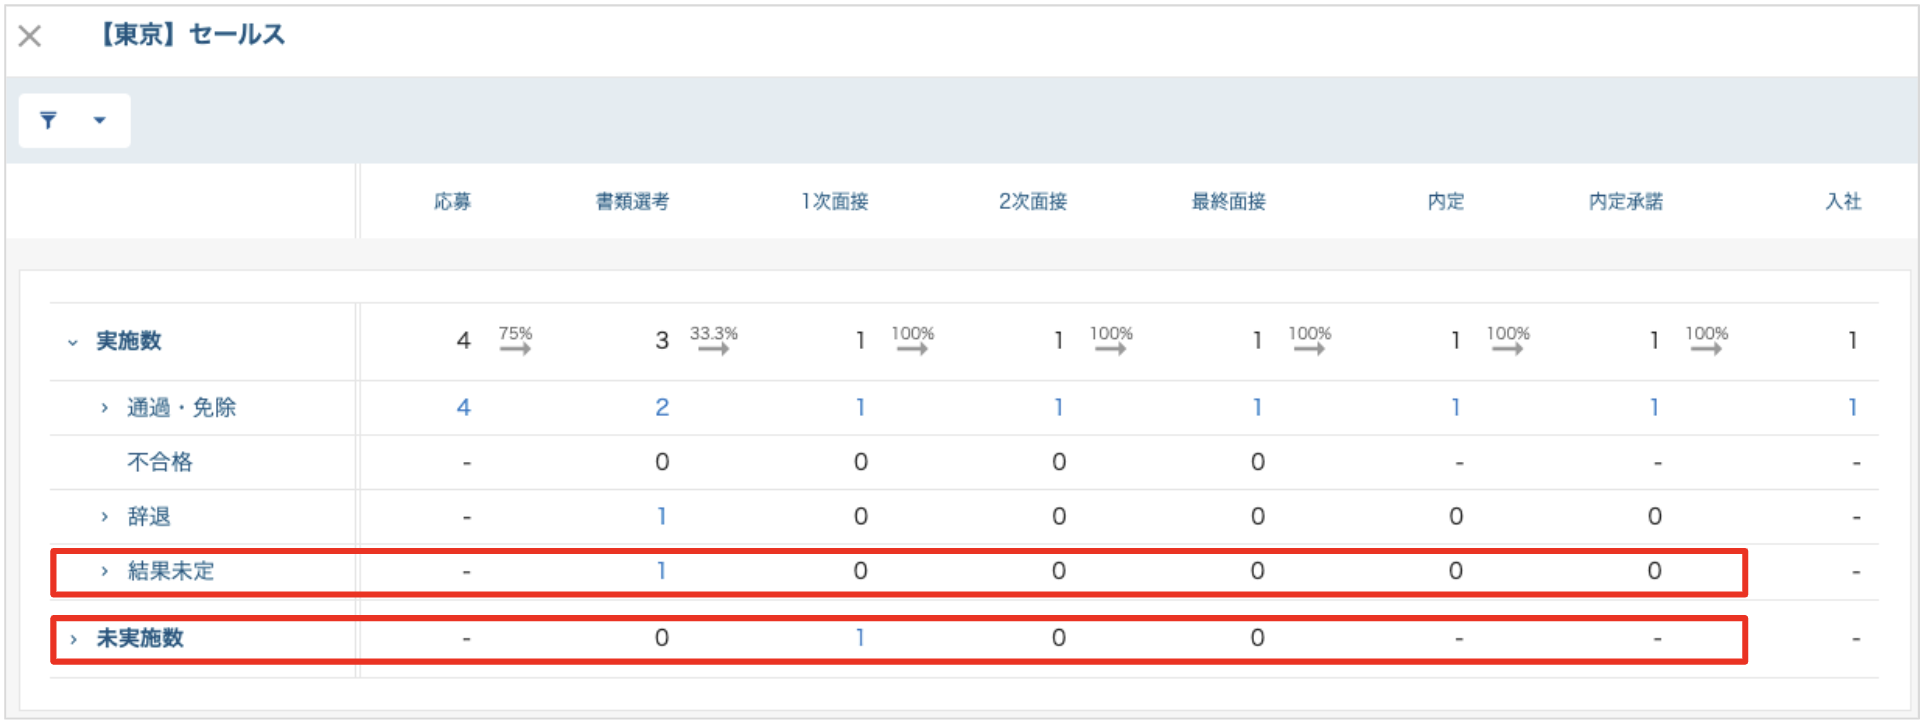Open the 通過・免除 count 1 under 内定
Viewport: 1928px width, 722px height.
pos(1456,408)
